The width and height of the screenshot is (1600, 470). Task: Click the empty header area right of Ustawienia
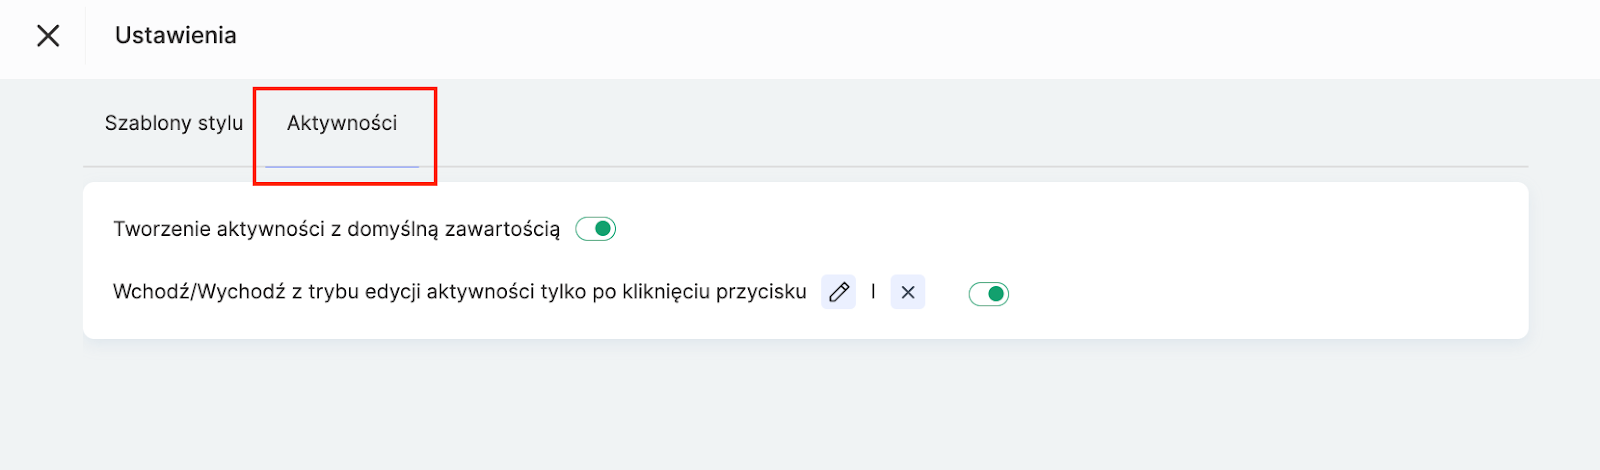(900, 36)
